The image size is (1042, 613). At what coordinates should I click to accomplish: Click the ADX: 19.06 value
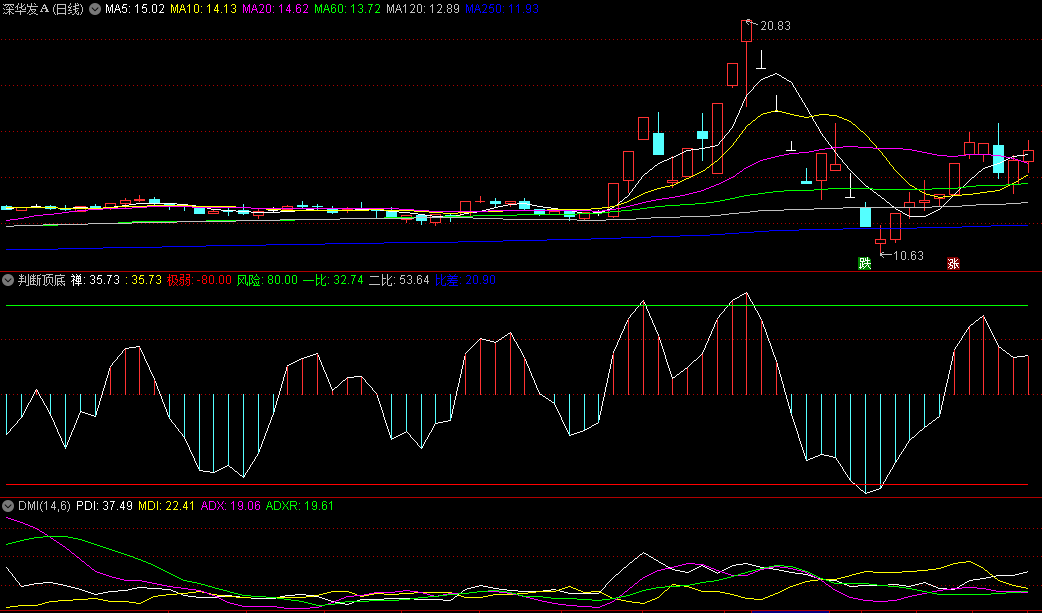tap(230, 506)
